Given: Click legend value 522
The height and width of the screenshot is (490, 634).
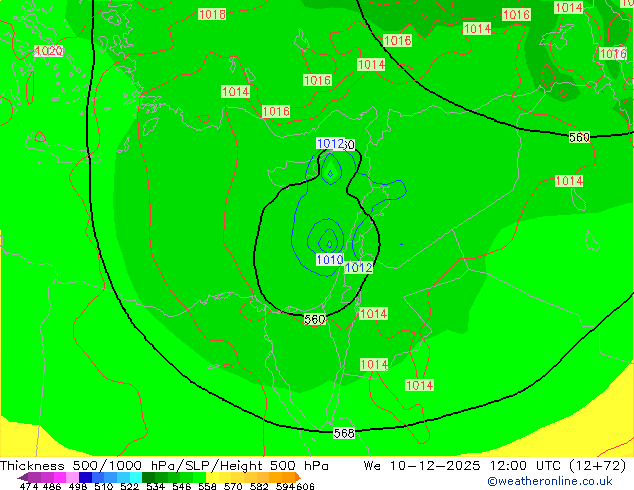Looking at the screenshot, I should point(129,486).
